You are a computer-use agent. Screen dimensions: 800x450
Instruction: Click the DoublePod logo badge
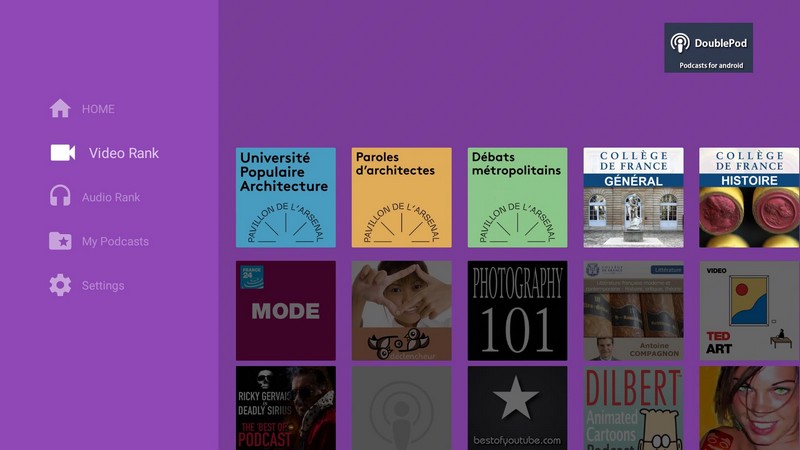pos(708,47)
